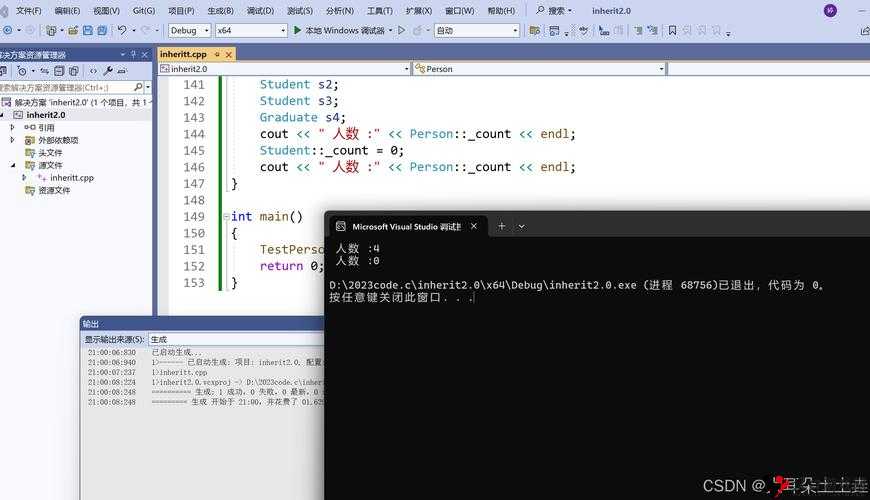Switch to the inheritt.cpp editor tab
870x500 pixels.
click(x=183, y=54)
